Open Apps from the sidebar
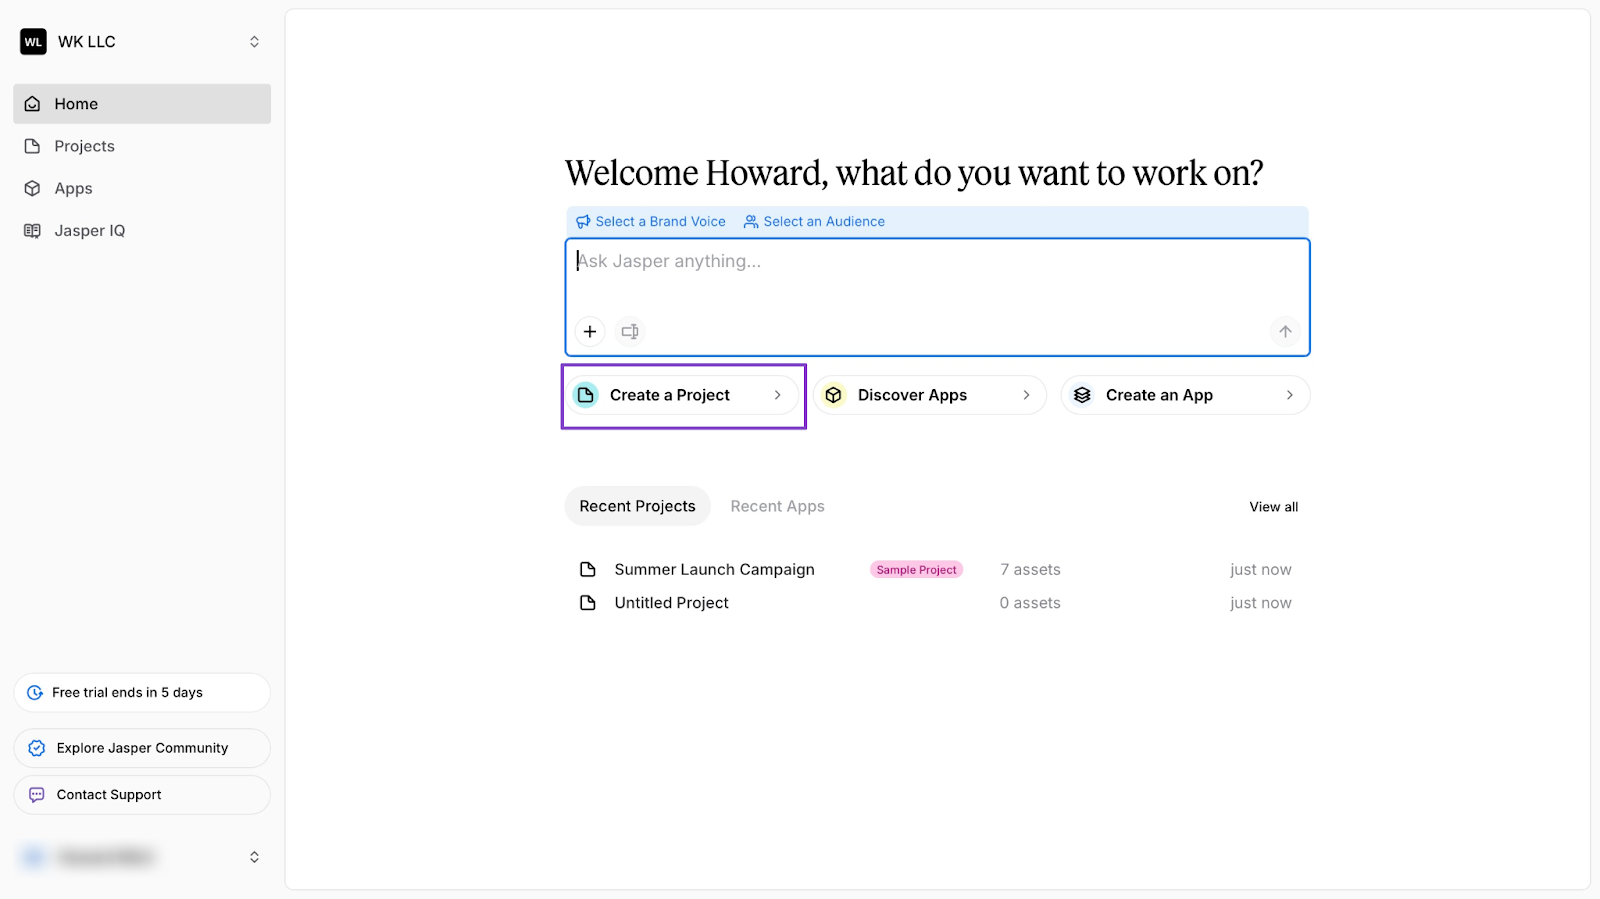The image size is (1600, 899). click(x=142, y=188)
